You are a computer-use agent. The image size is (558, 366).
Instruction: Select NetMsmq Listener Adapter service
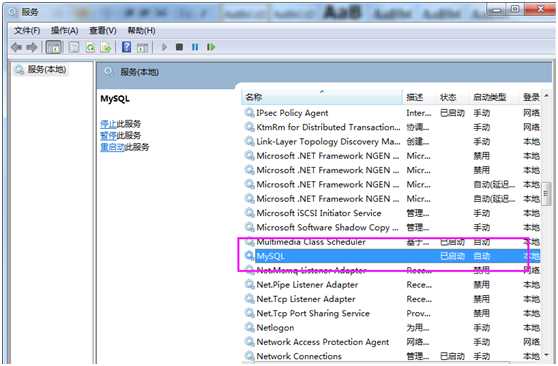pos(391,271)
